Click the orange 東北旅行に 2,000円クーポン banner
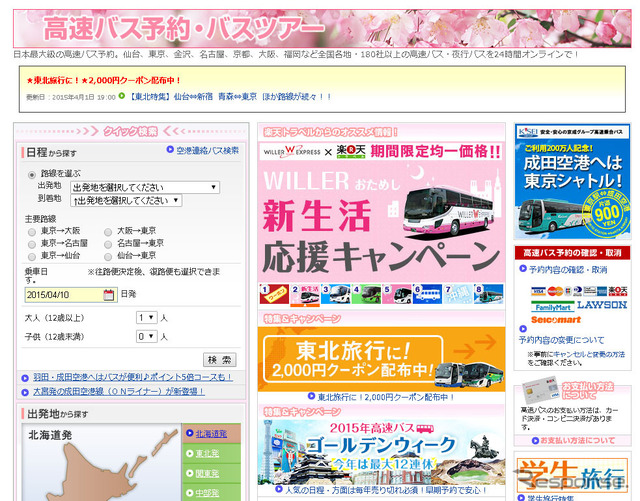640x501 pixels. (x=381, y=359)
